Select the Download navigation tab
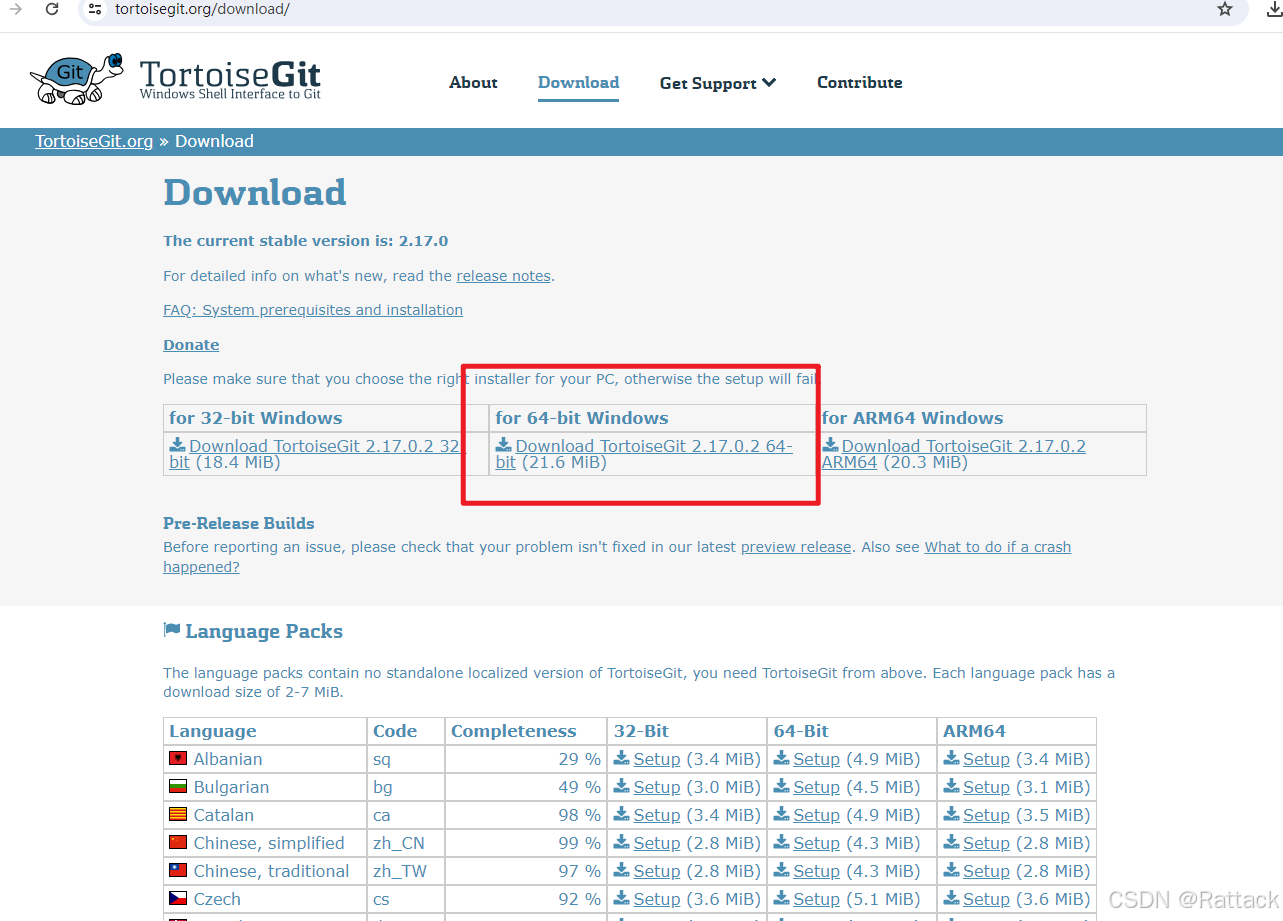The height and width of the screenshot is (921, 1283). [578, 84]
